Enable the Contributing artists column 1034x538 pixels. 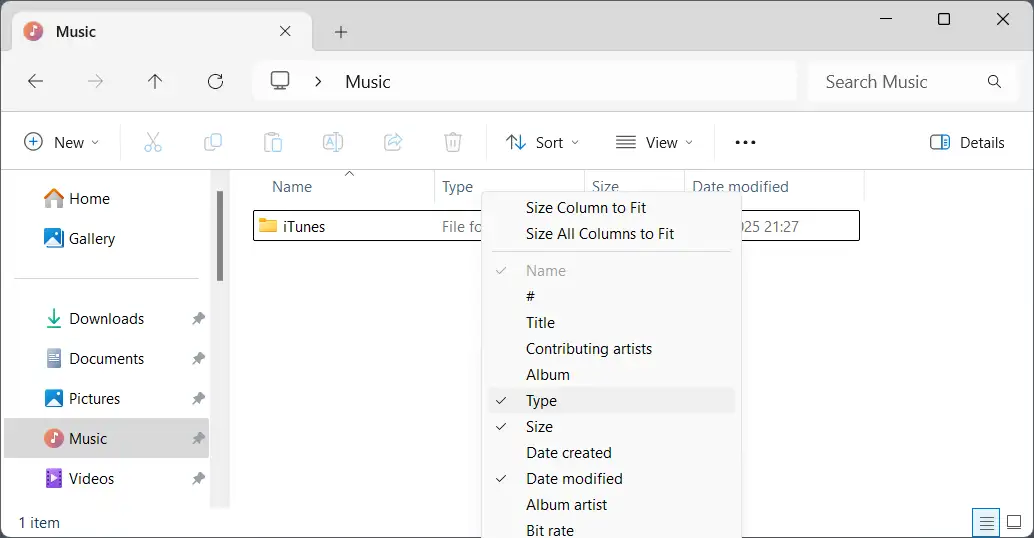[x=589, y=349]
